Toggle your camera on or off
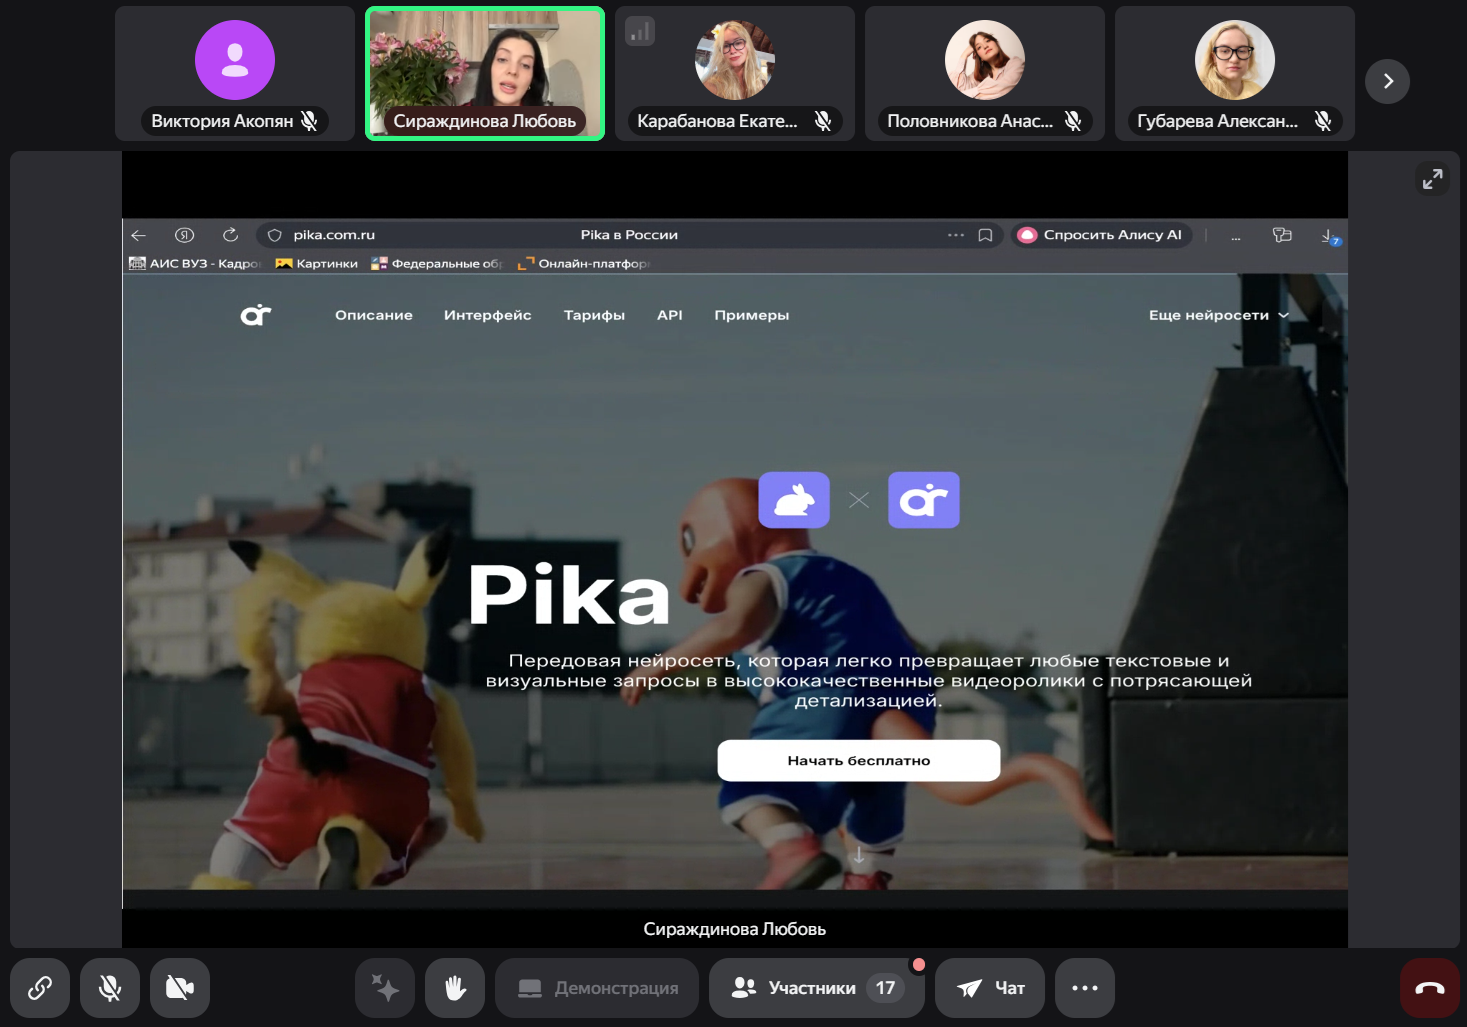The image size is (1467, 1027). click(180, 988)
